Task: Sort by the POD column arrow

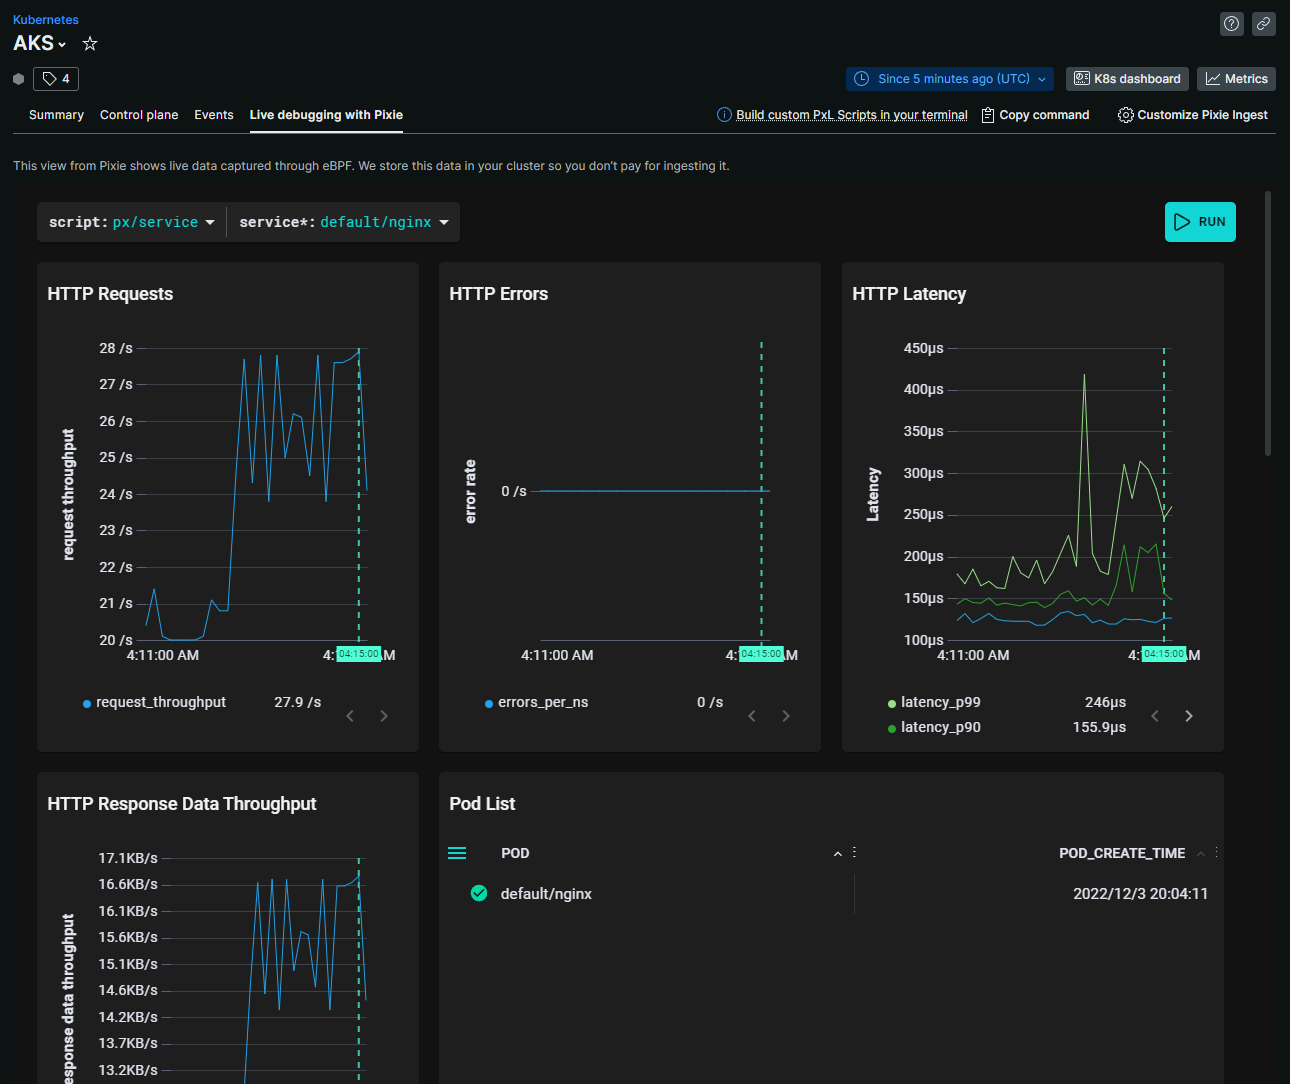Action: coord(838,854)
